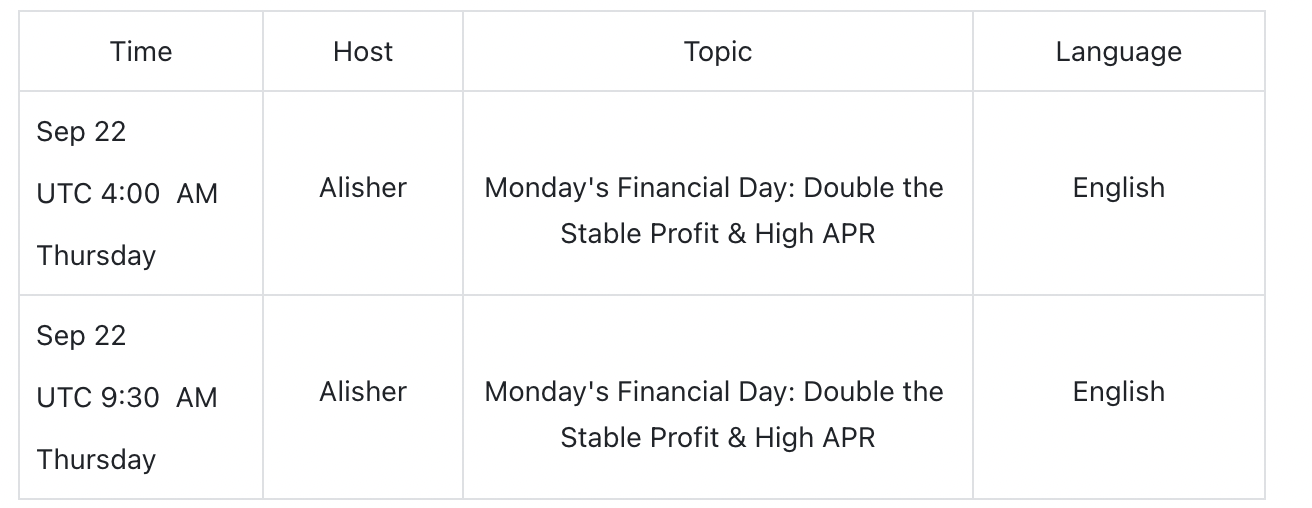
Task: Select Thursday in the 9:30 AM session row
Action: coord(96,459)
